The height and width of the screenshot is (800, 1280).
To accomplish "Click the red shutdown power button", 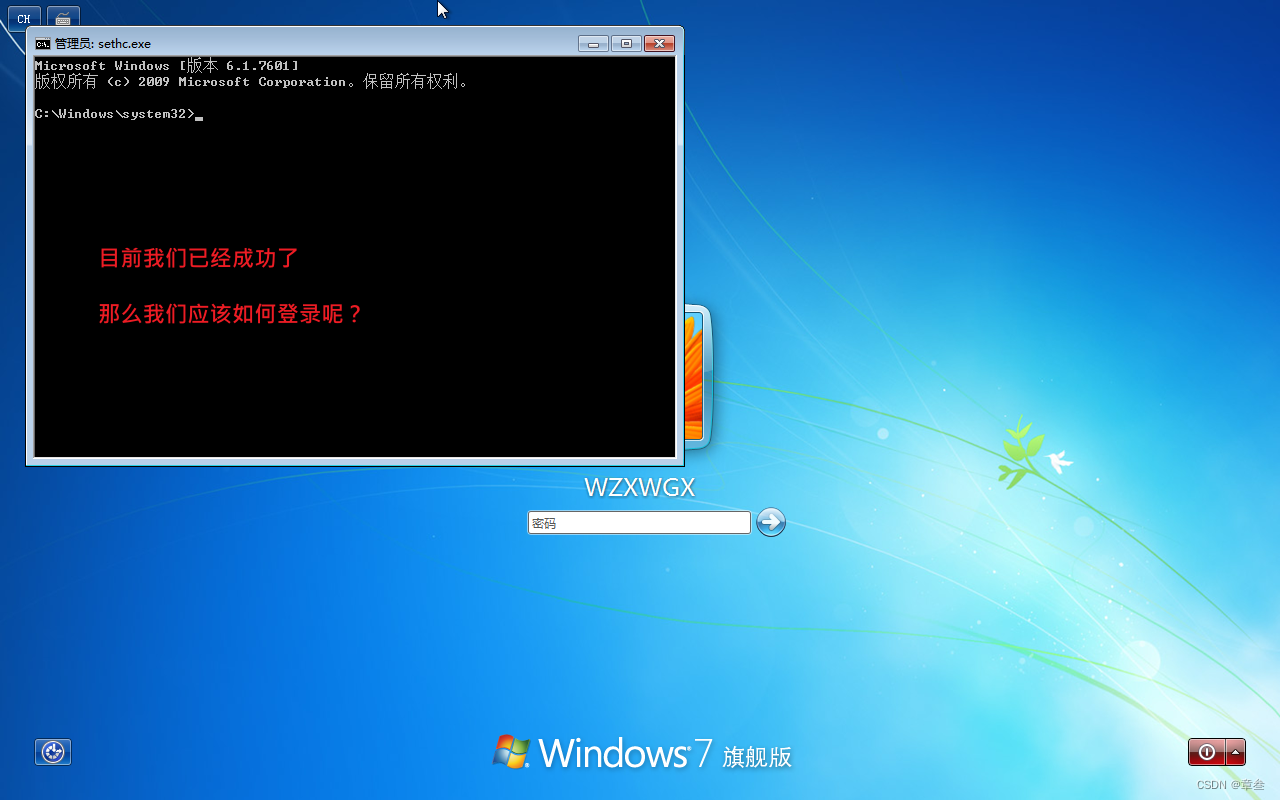I will tap(1206, 752).
